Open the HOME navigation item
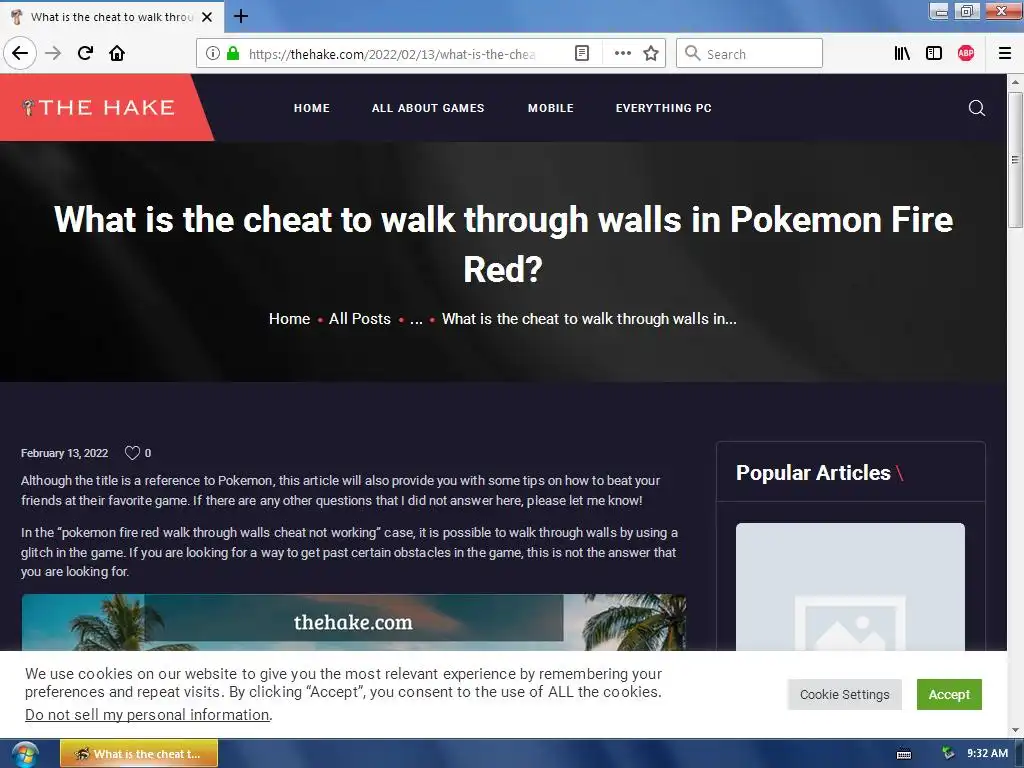The image size is (1024, 768). point(312,108)
